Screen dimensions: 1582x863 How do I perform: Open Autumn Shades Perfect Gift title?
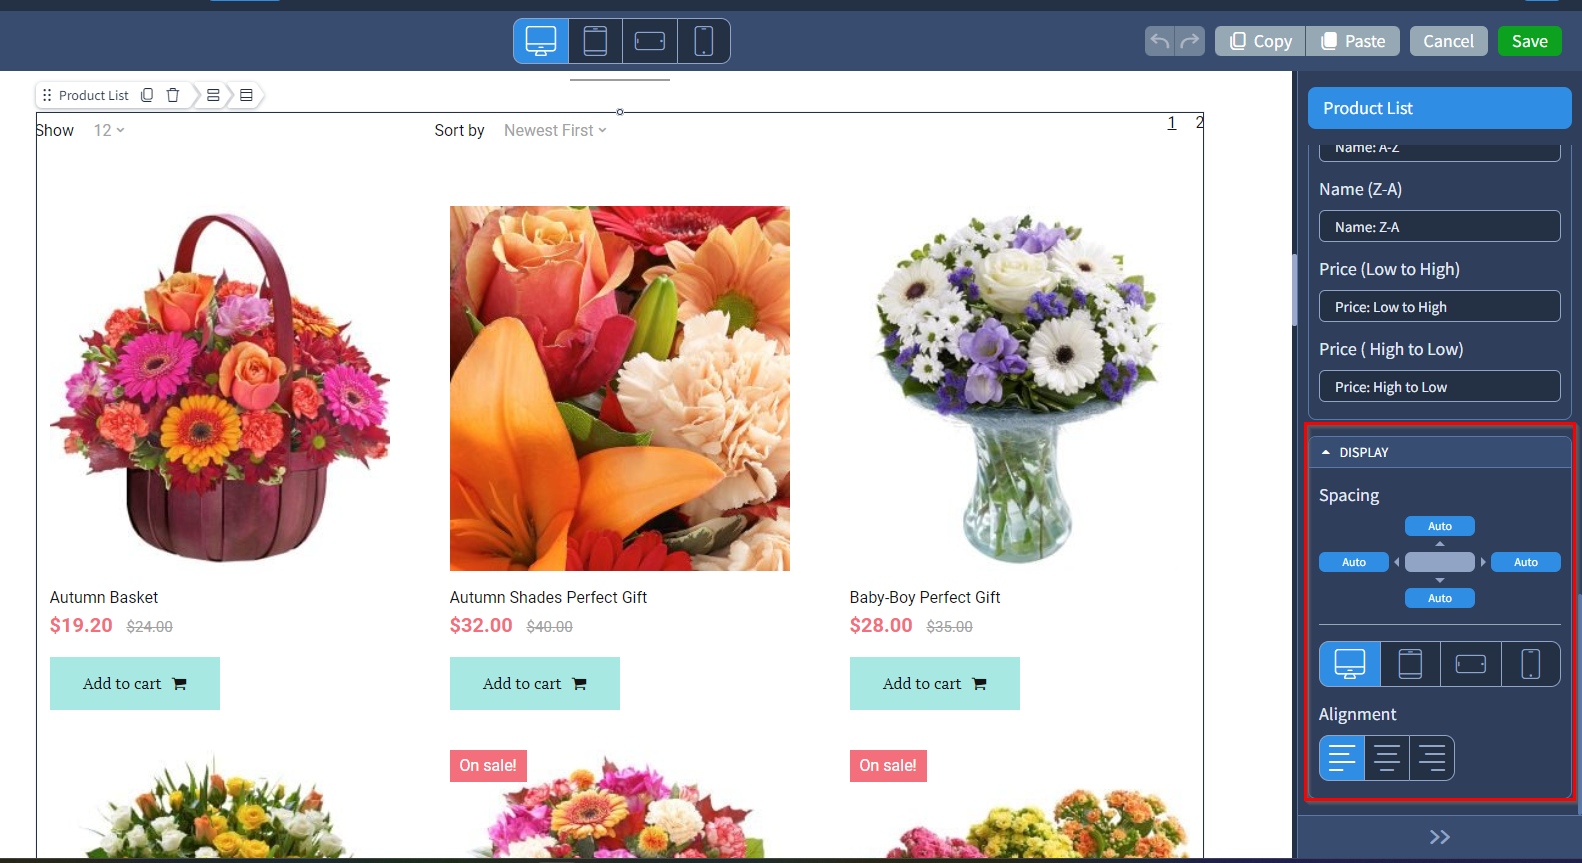click(x=548, y=597)
